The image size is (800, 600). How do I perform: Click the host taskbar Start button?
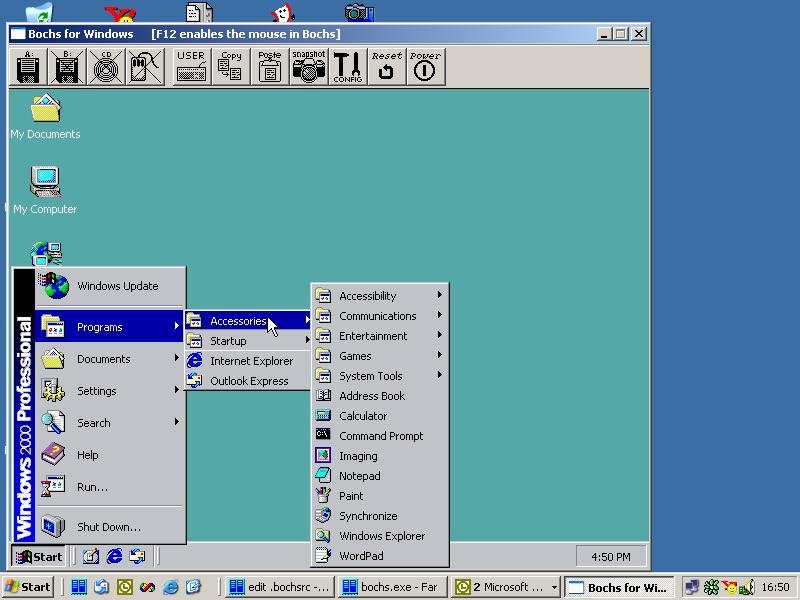(x=28, y=587)
